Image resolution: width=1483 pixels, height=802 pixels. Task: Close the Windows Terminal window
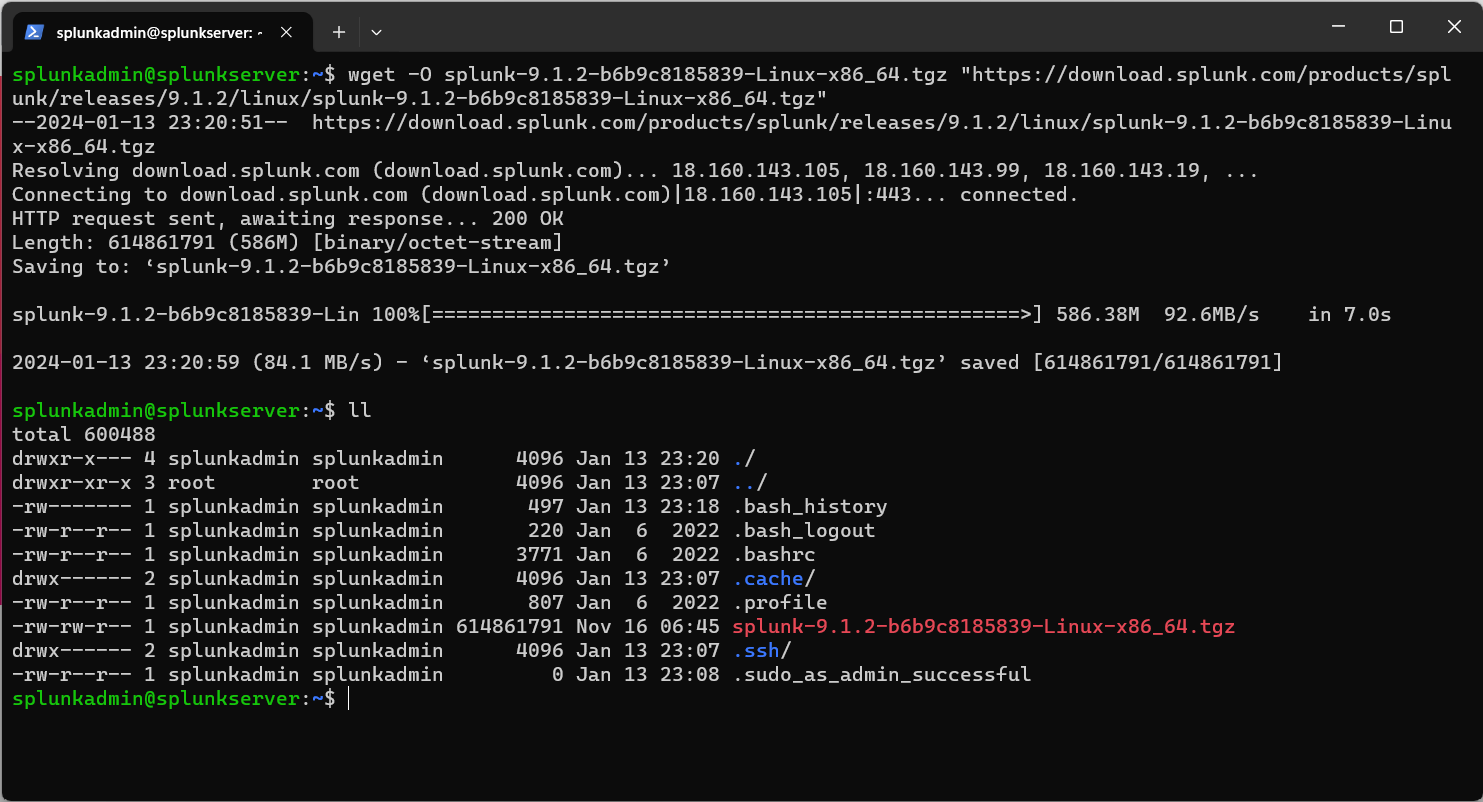click(x=1453, y=27)
